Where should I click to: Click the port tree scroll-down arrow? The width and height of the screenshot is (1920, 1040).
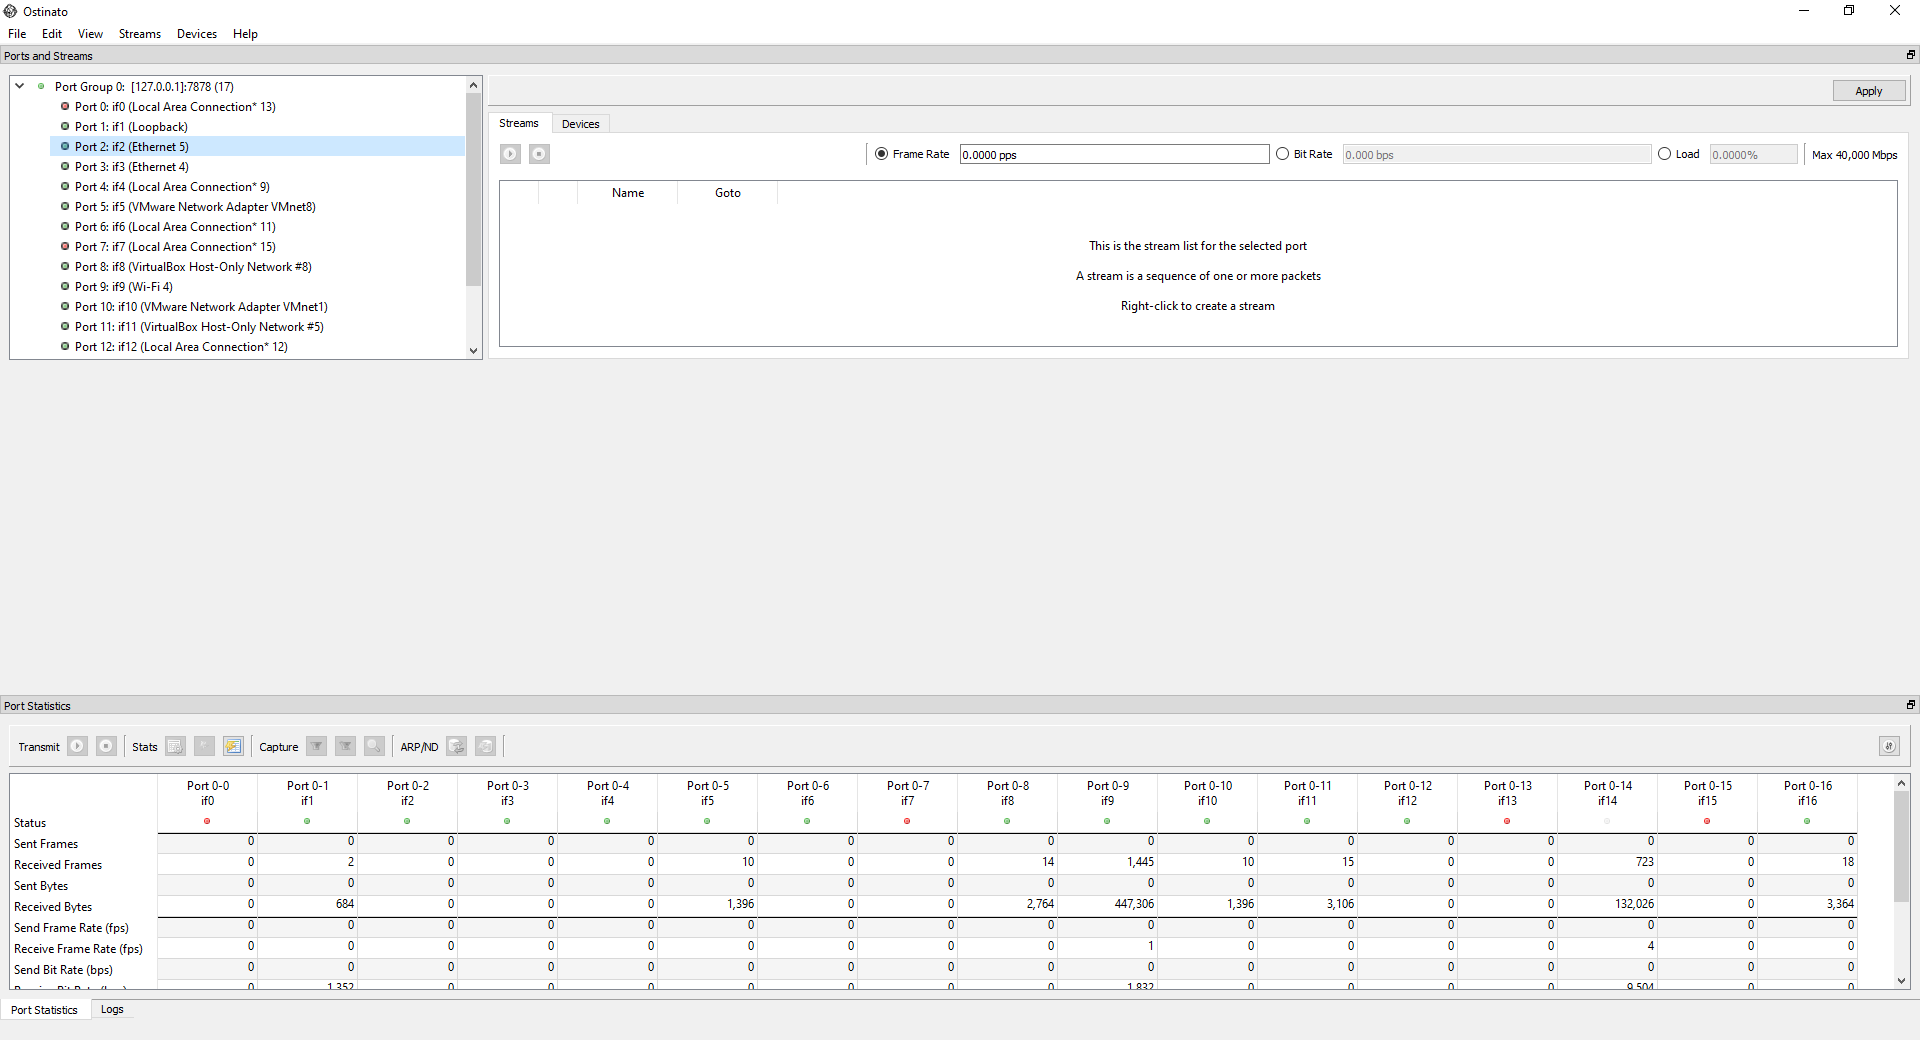[473, 351]
